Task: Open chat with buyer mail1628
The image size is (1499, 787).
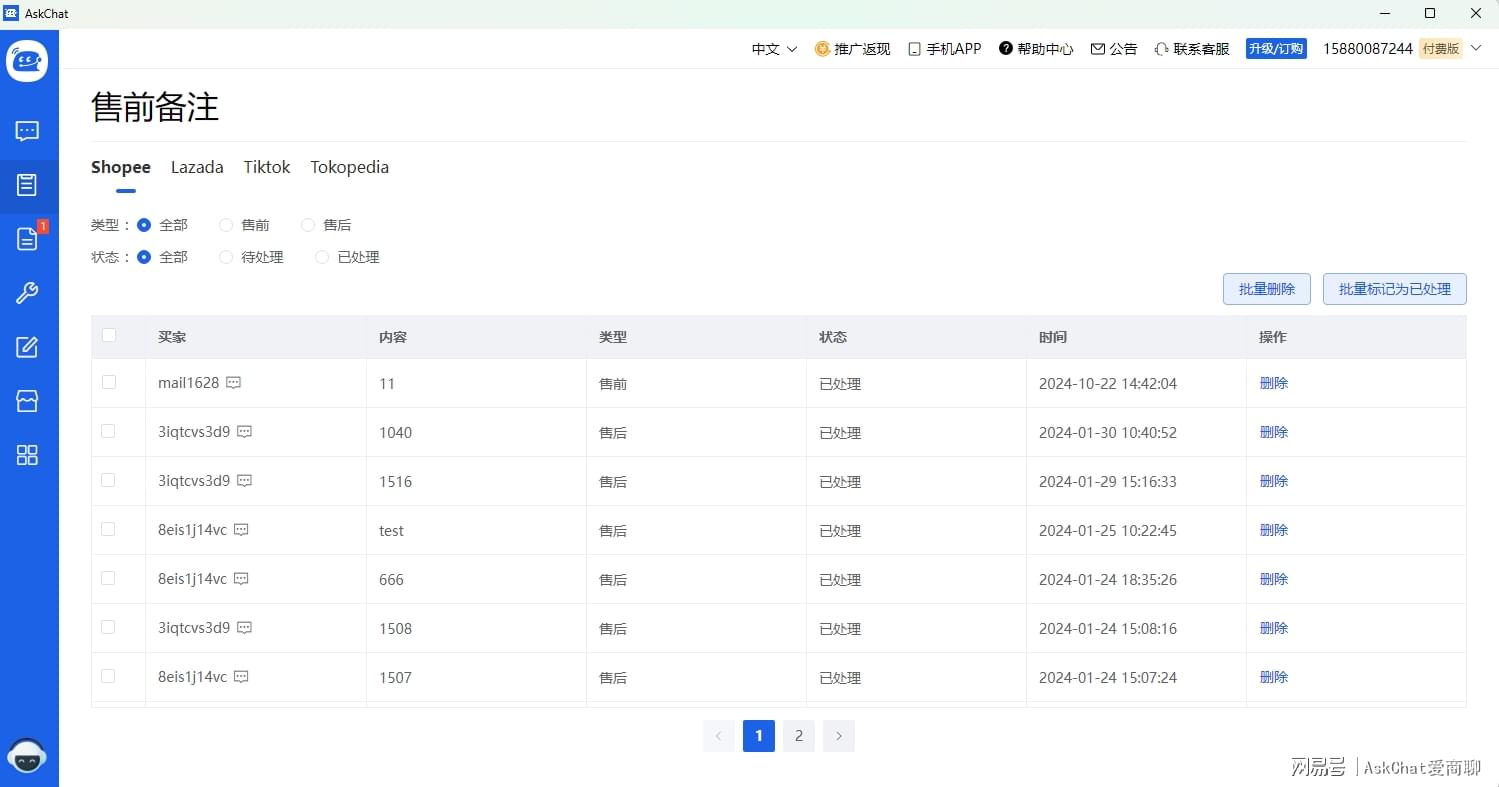Action: point(234,383)
